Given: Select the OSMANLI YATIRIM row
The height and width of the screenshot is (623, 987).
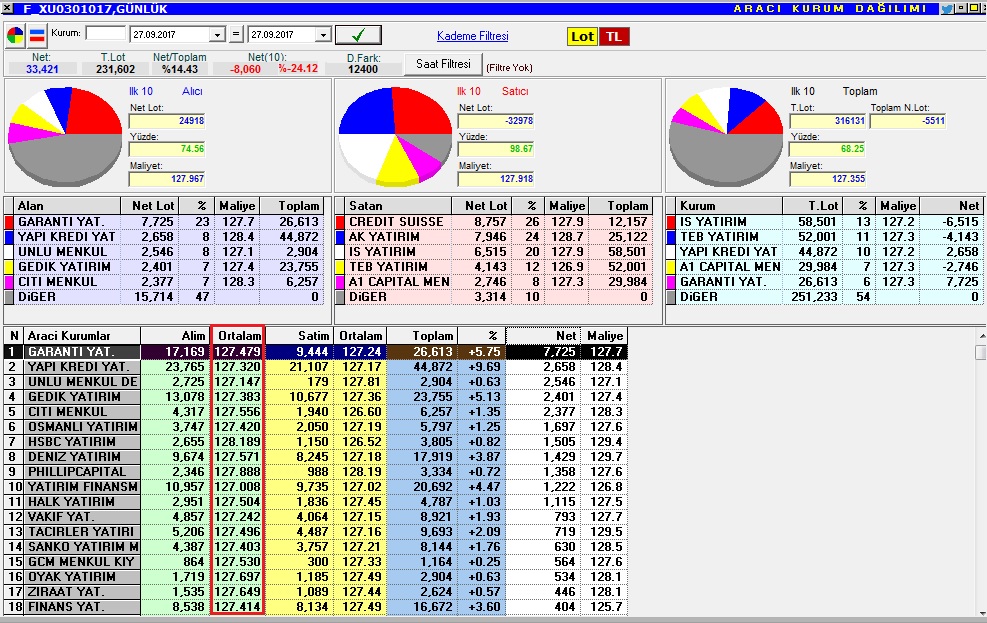Looking at the screenshot, I should click(x=315, y=427).
